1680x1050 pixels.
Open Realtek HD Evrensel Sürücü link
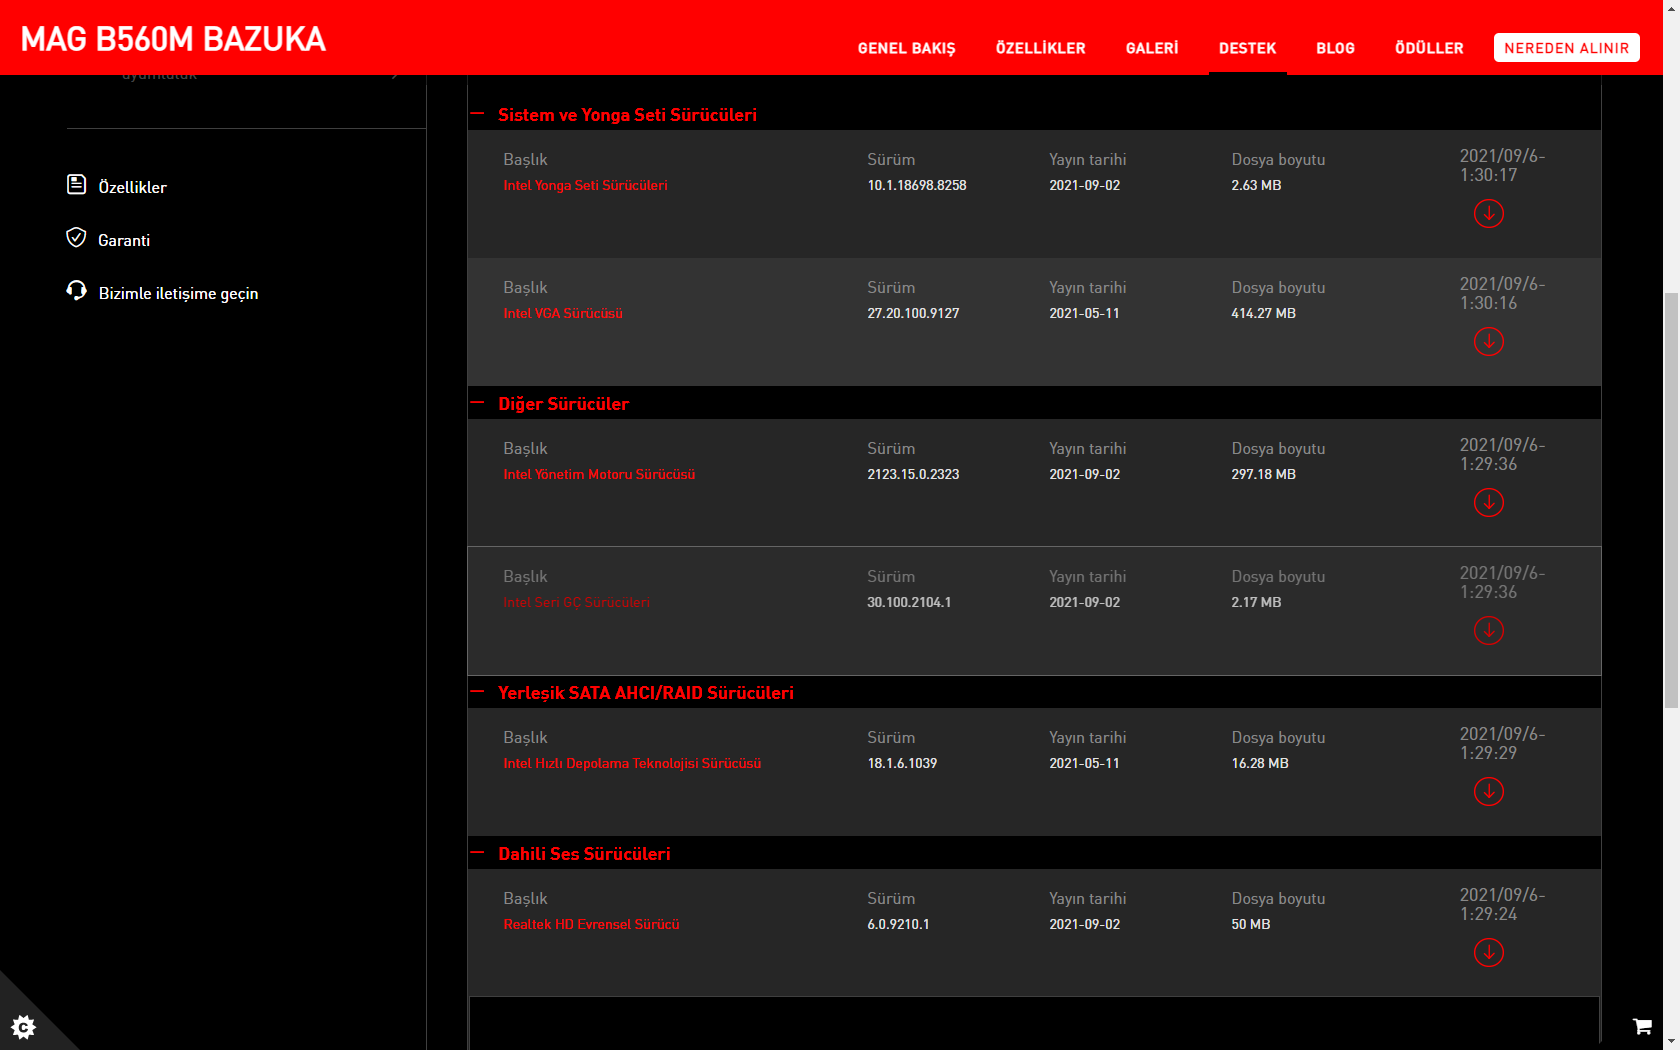point(591,924)
